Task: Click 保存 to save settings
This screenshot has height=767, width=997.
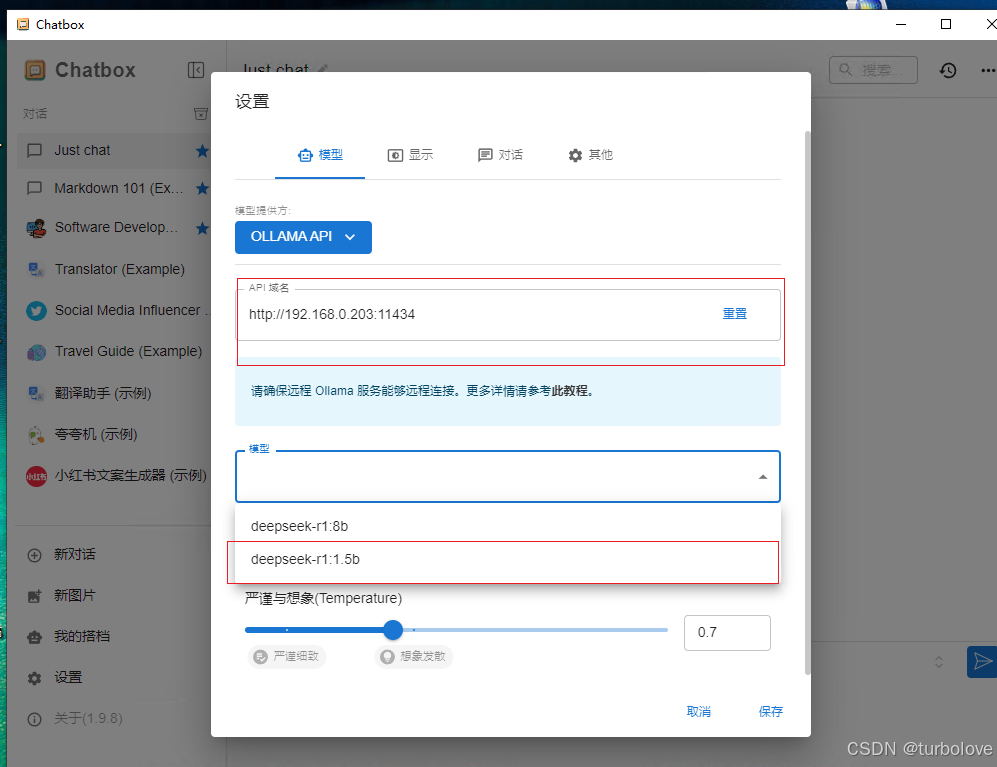Action: [x=771, y=712]
